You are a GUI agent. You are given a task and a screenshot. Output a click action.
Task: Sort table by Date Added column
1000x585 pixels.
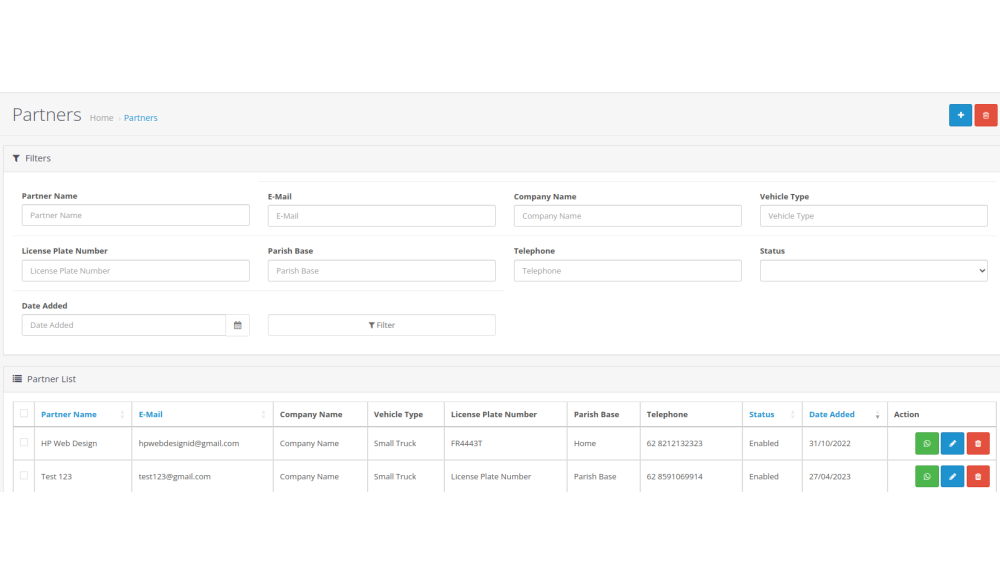[x=832, y=415]
